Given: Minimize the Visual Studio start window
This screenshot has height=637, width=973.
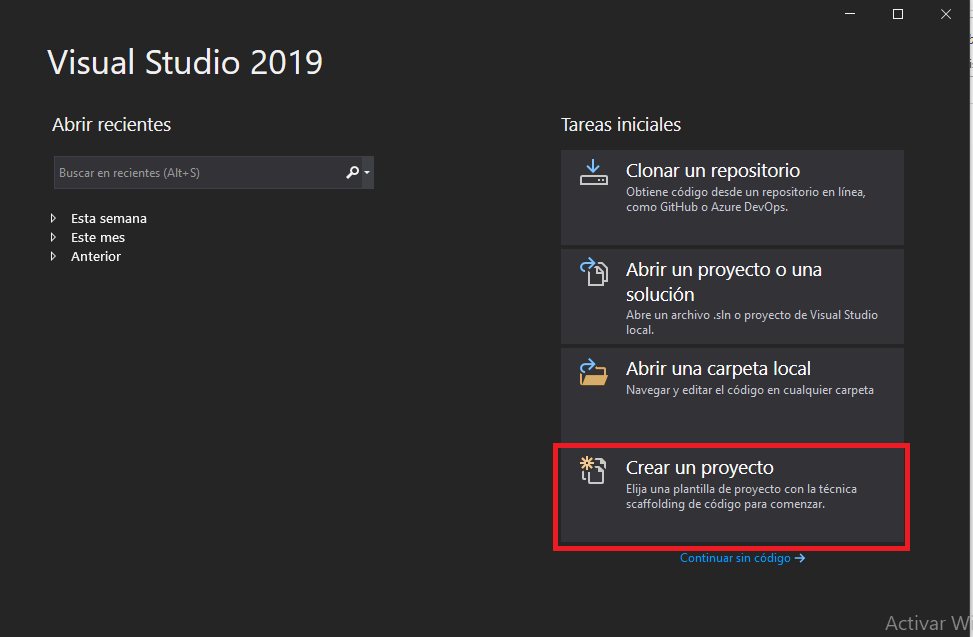Looking at the screenshot, I should tap(850, 14).
